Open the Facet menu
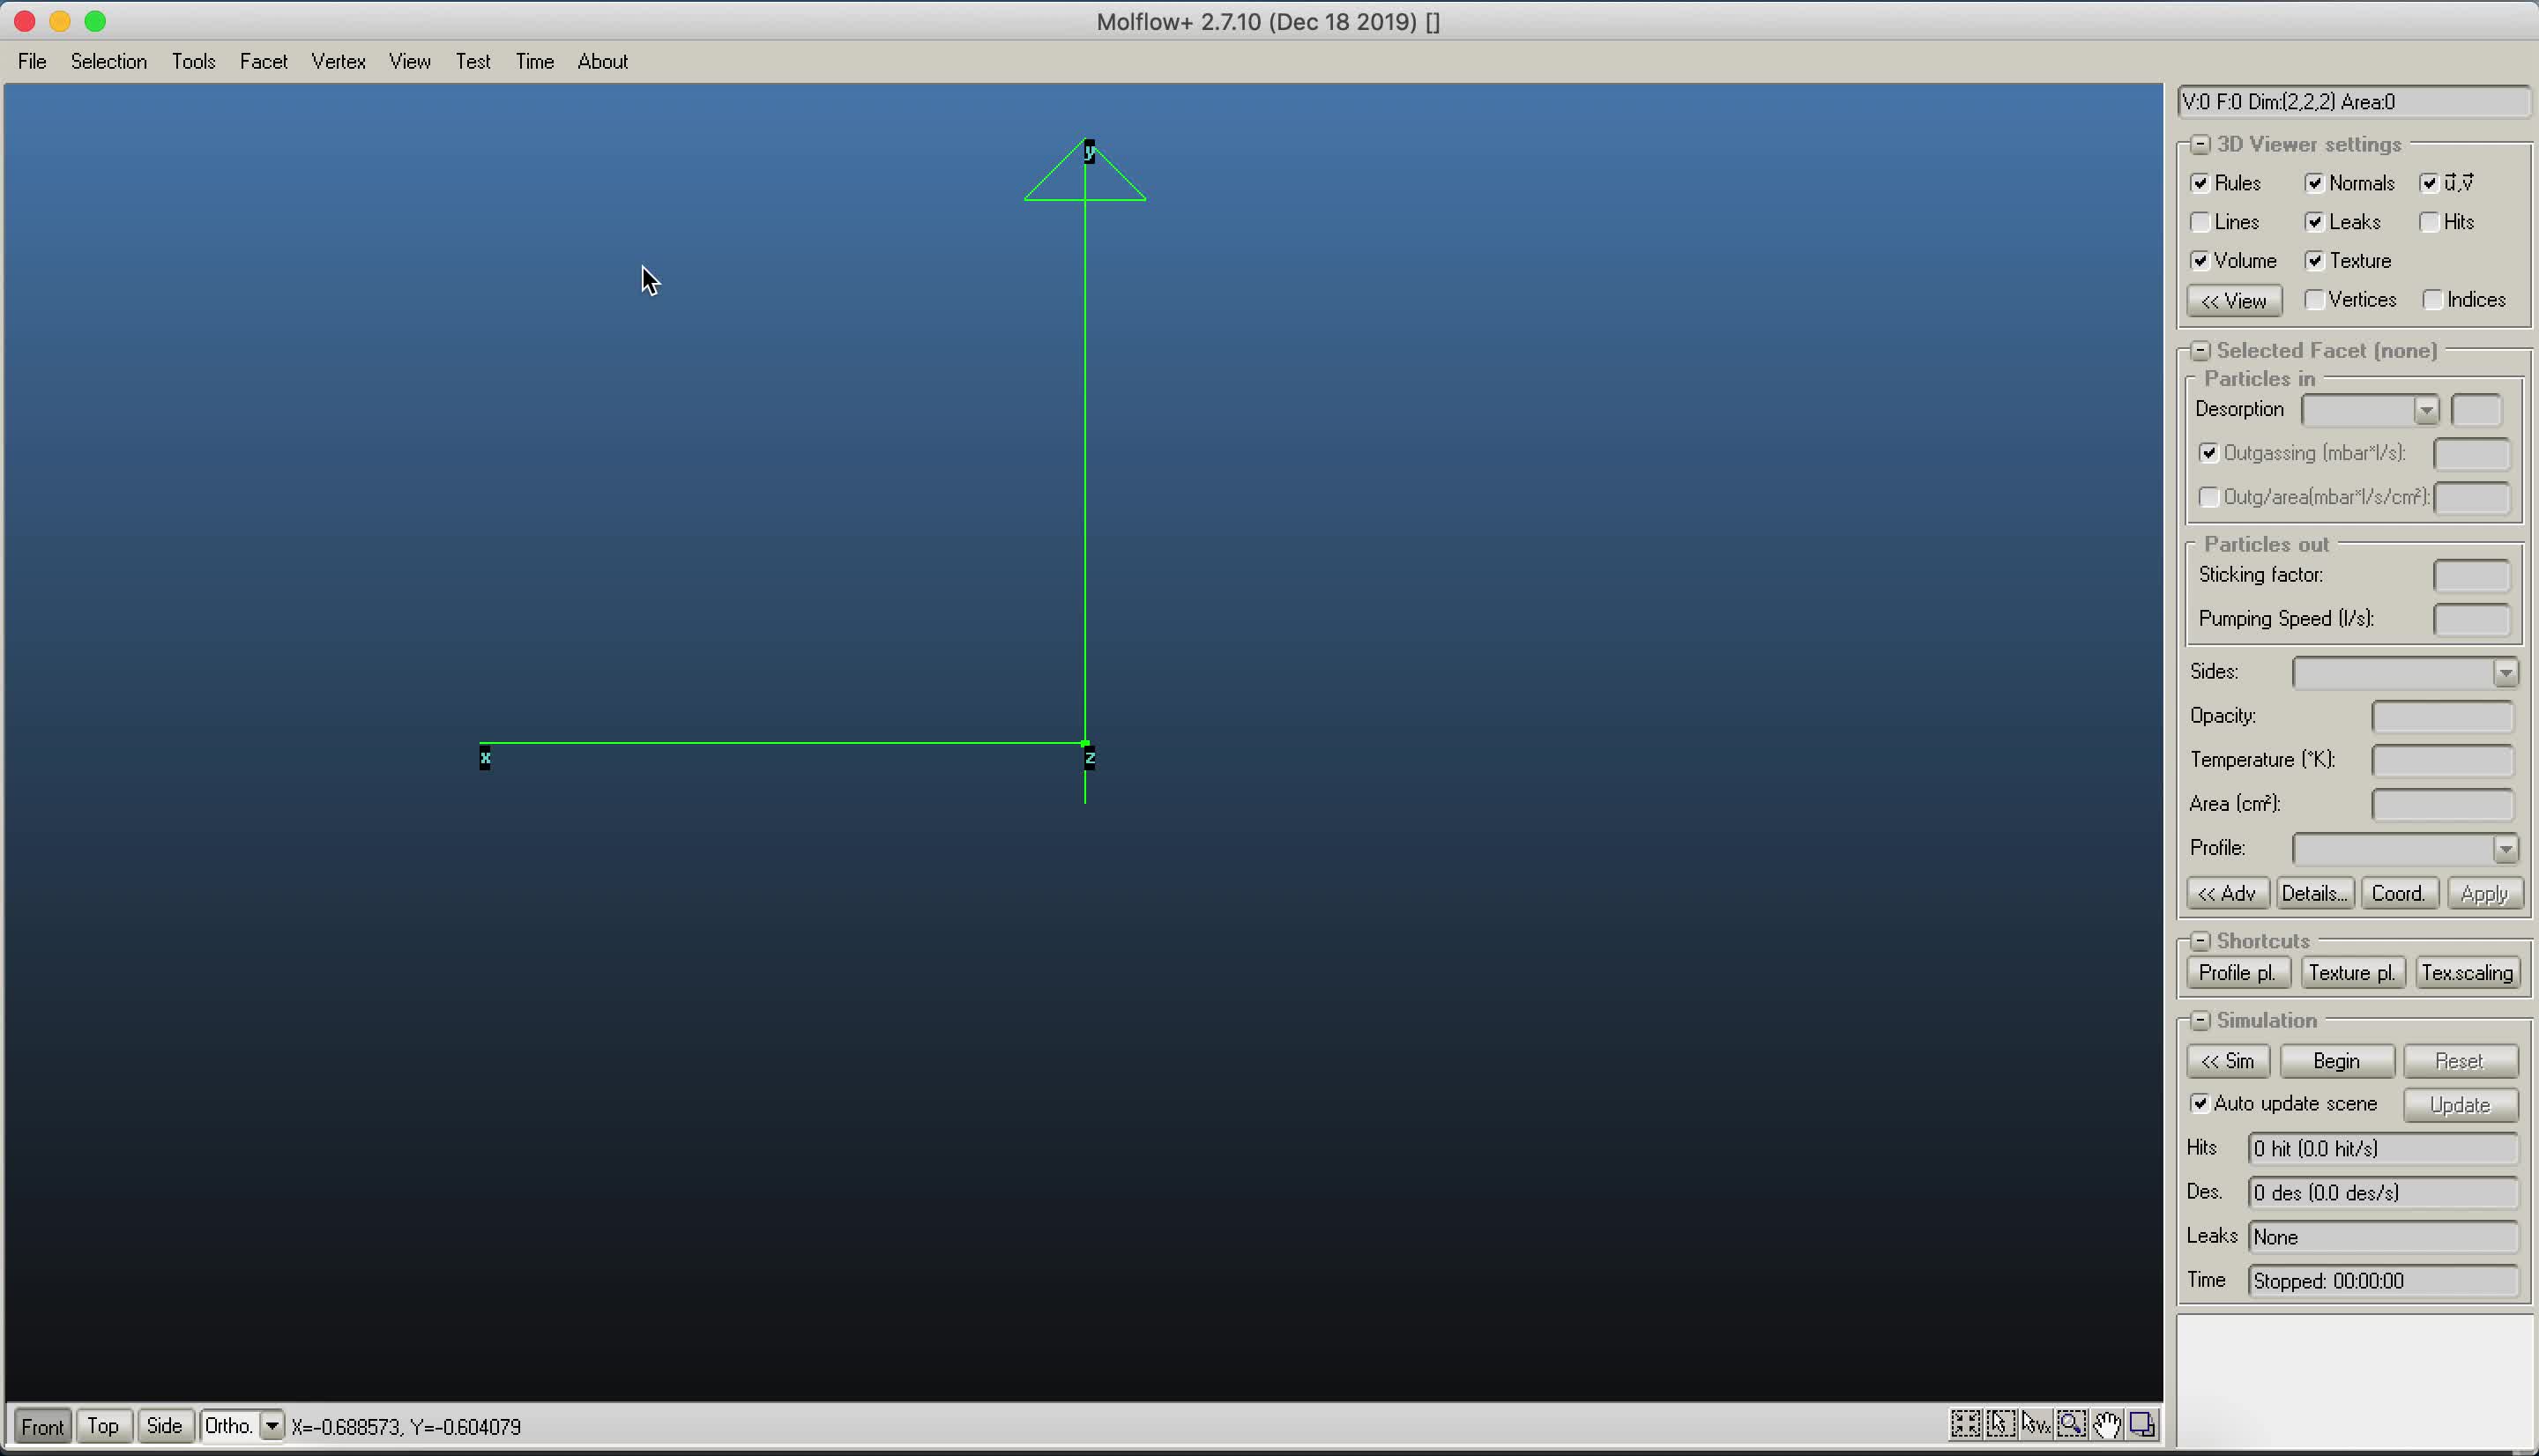2539x1456 pixels. pos(263,61)
